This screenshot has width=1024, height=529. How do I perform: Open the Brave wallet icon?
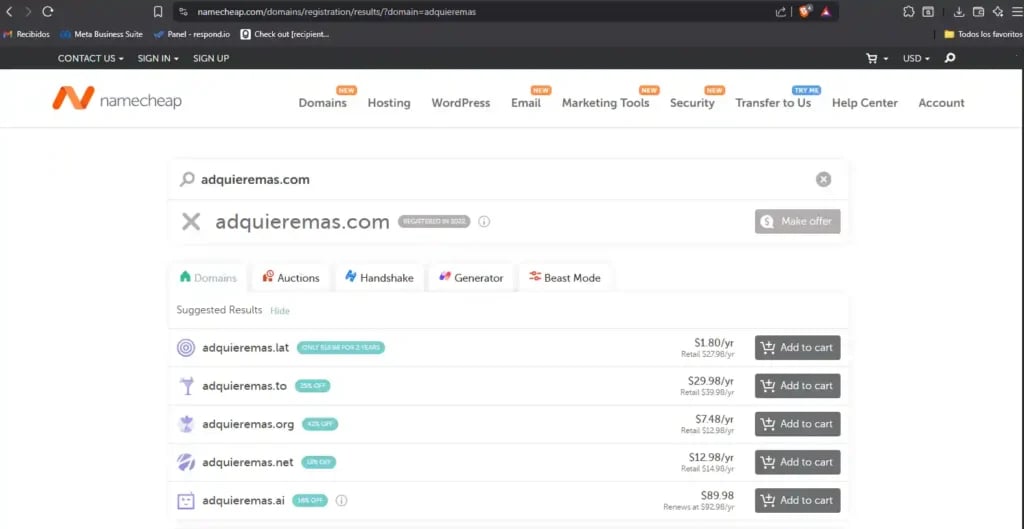[978, 12]
